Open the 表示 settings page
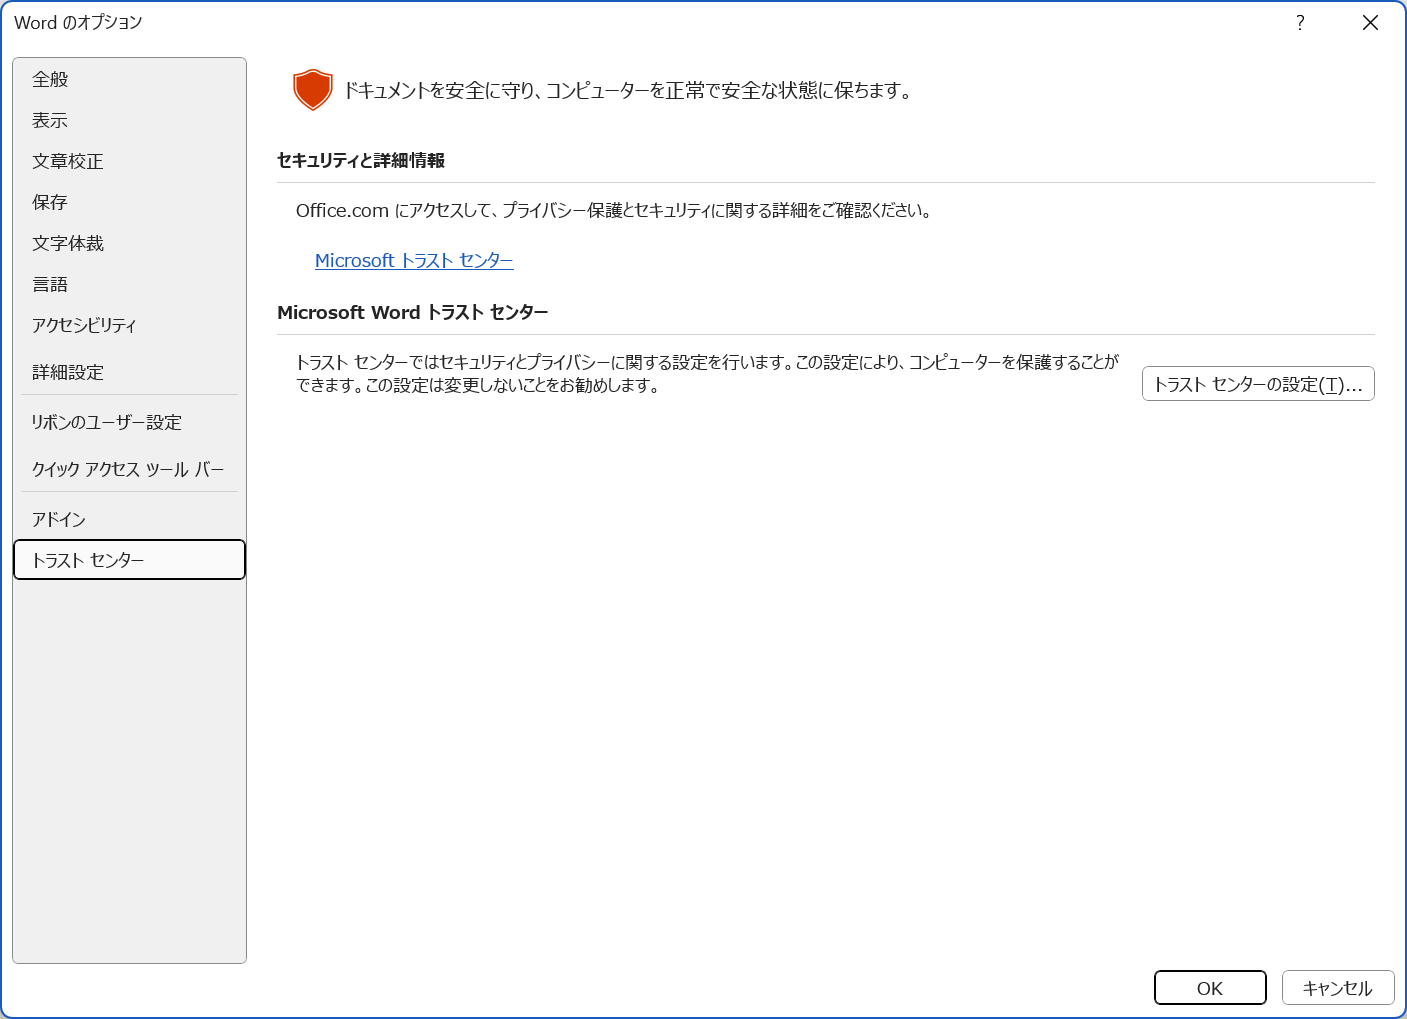1407x1019 pixels. click(51, 120)
